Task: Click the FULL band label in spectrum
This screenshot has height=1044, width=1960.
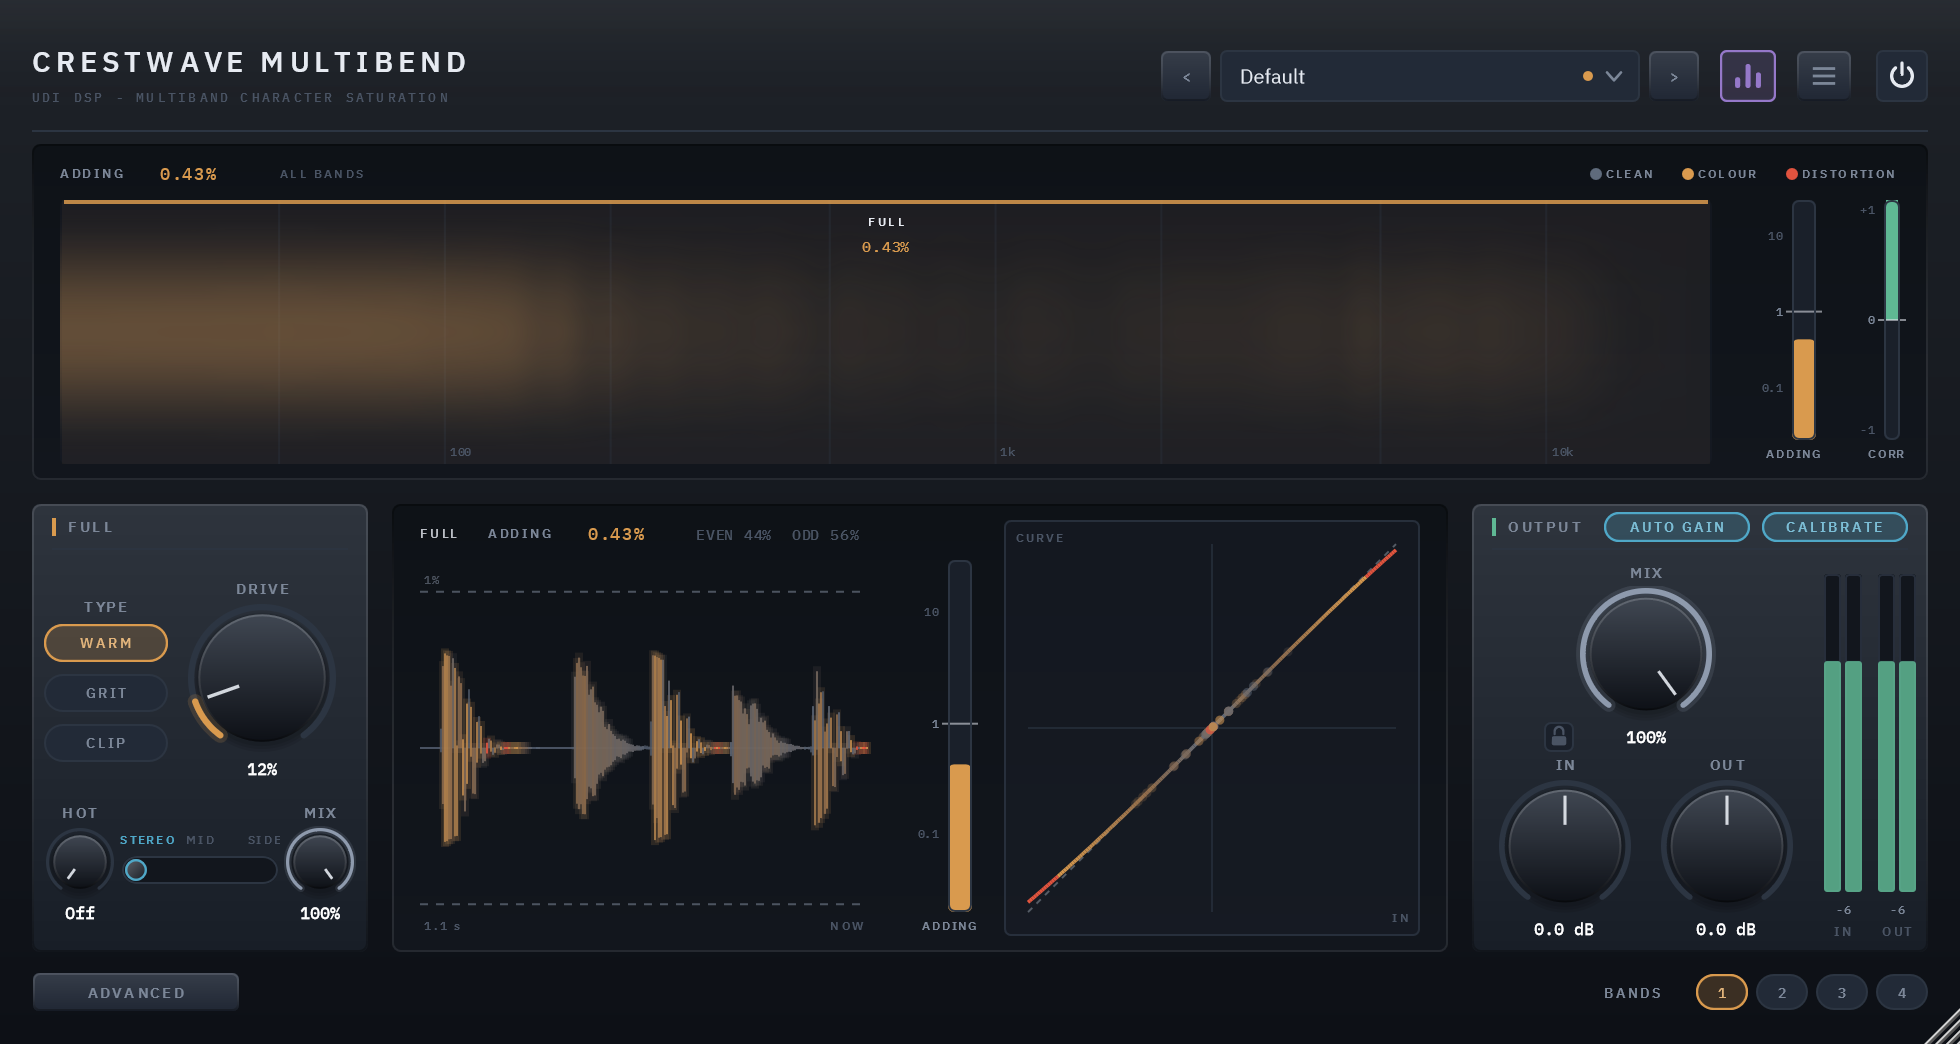Action: pyautogui.click(x=886, y=222)
